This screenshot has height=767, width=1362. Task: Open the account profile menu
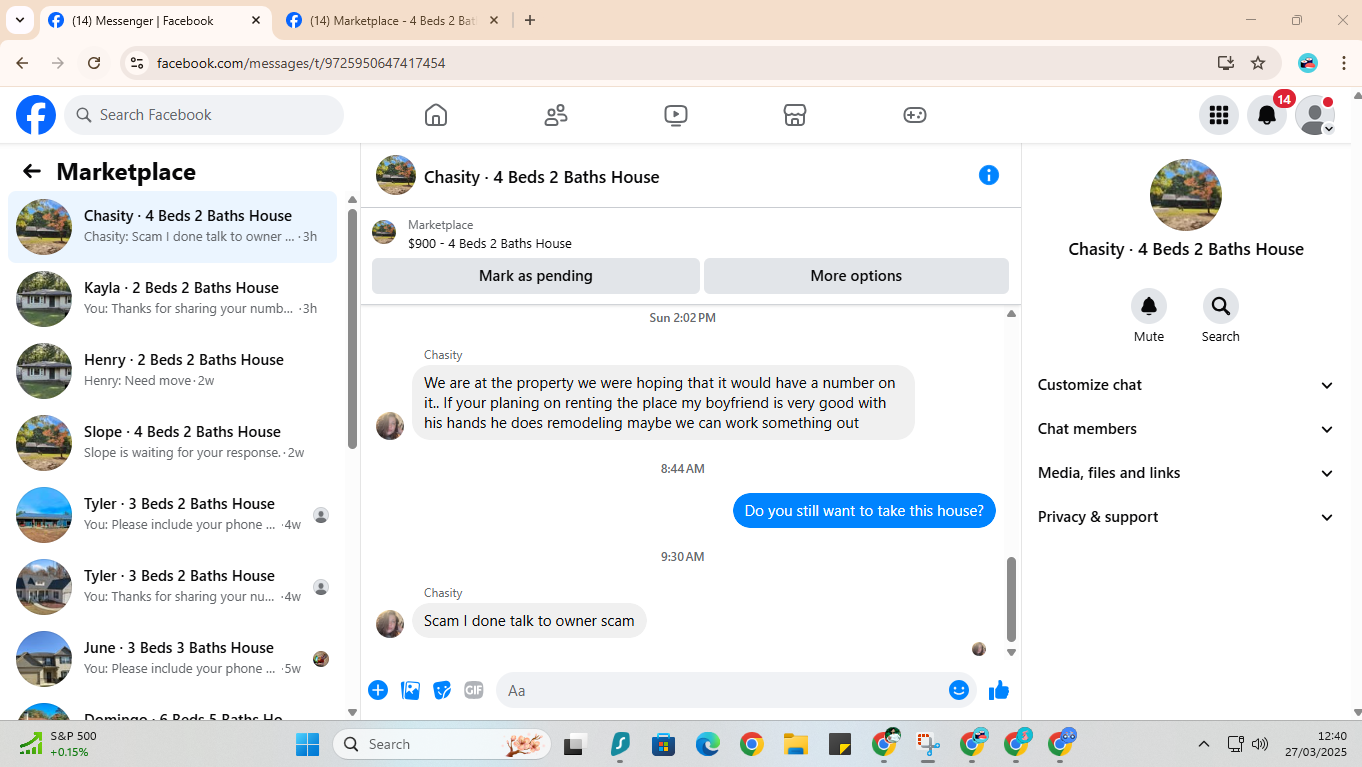click(x=1314, y=115)
